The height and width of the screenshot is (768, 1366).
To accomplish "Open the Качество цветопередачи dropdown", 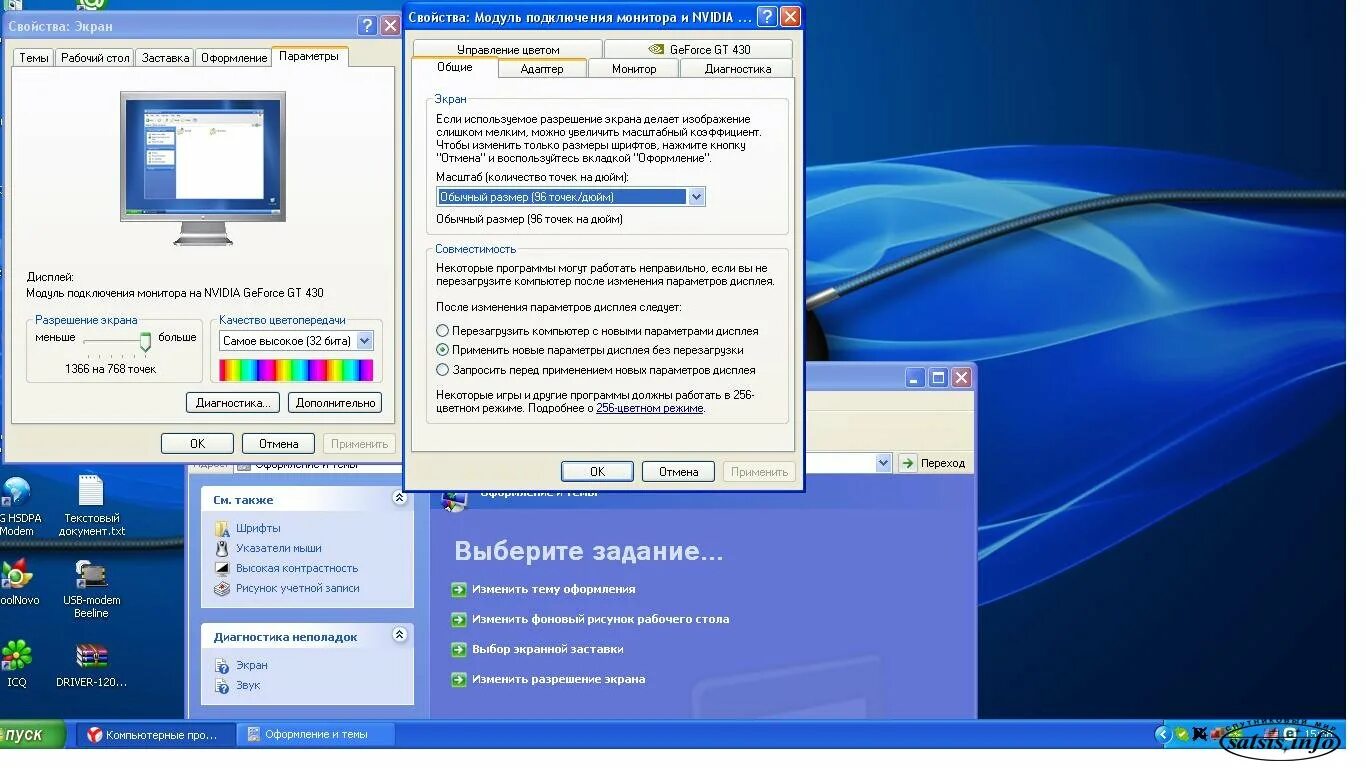I will pos(364,341).
